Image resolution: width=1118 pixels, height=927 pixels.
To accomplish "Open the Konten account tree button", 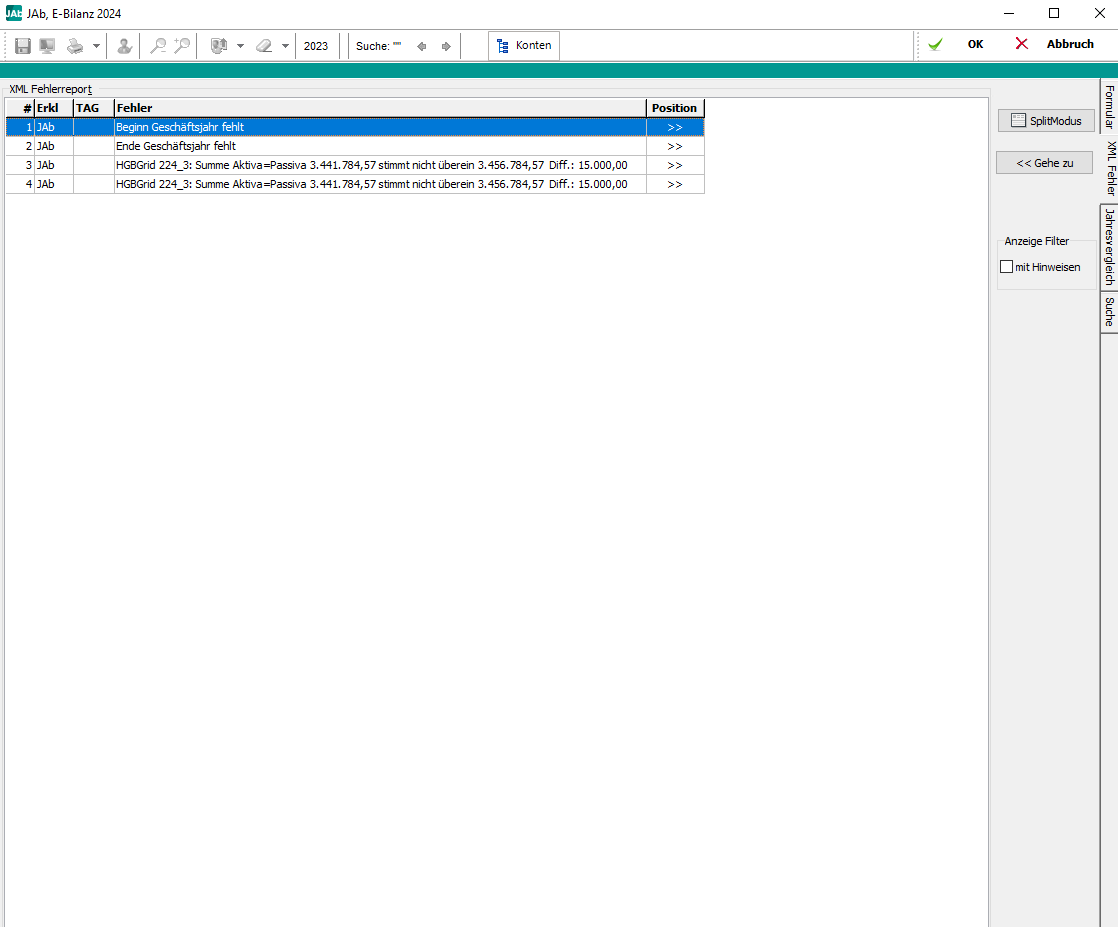I will 524,46.
